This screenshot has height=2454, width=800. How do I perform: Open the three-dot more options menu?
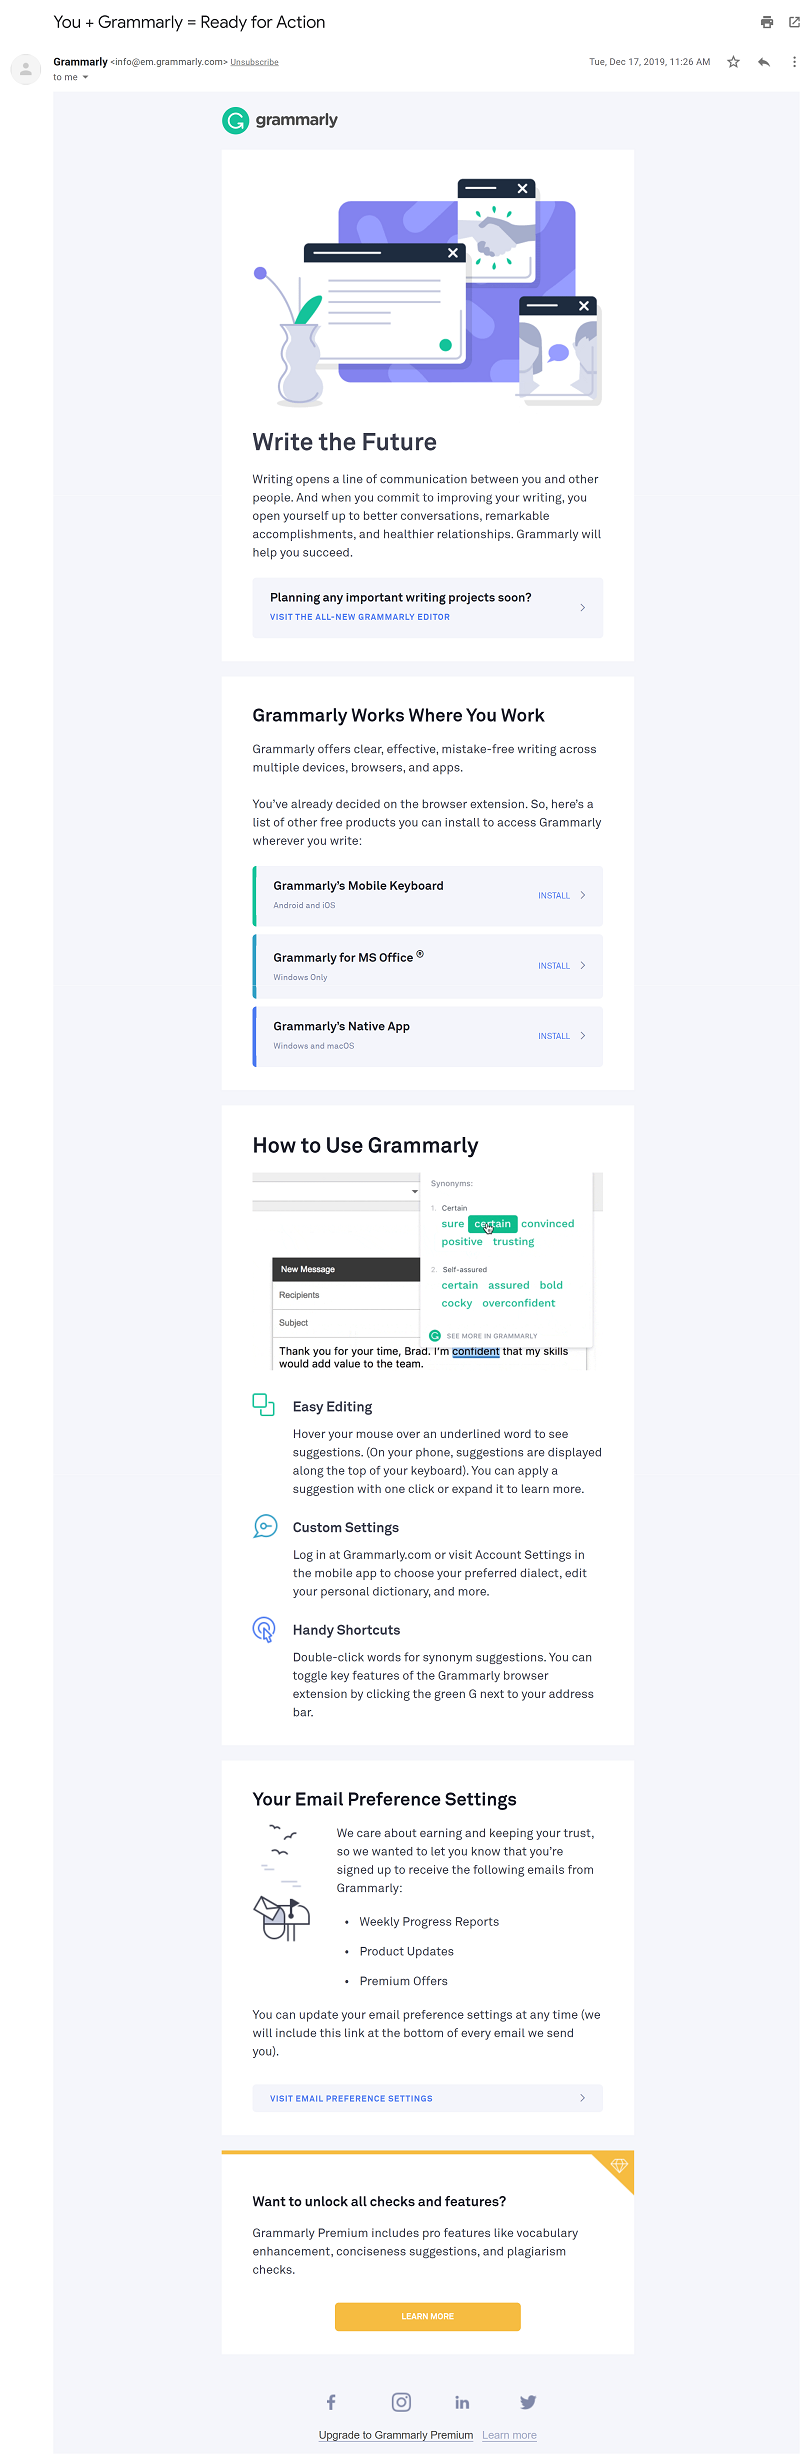tap(794, 62)
